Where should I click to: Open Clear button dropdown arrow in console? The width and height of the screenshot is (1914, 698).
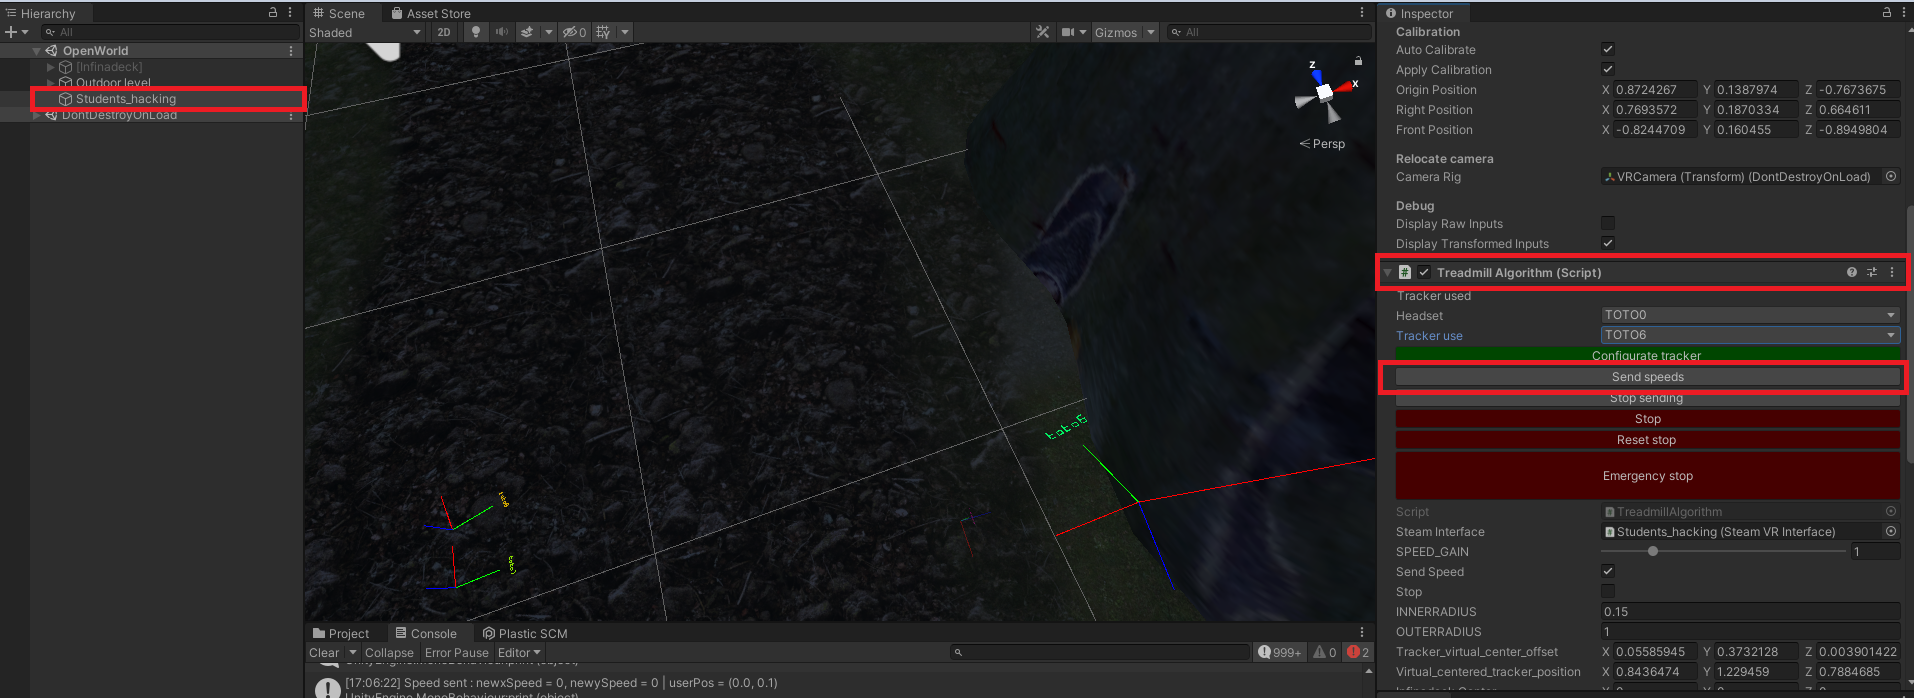click(352, 652)
